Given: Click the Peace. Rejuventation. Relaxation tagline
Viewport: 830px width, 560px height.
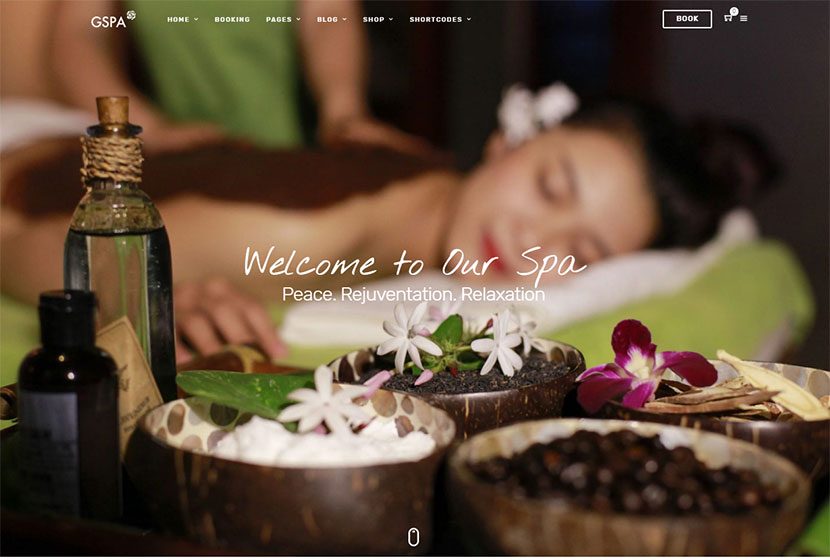Looking at the screenshot, I should pyautogui.click(x=413, y=294).
